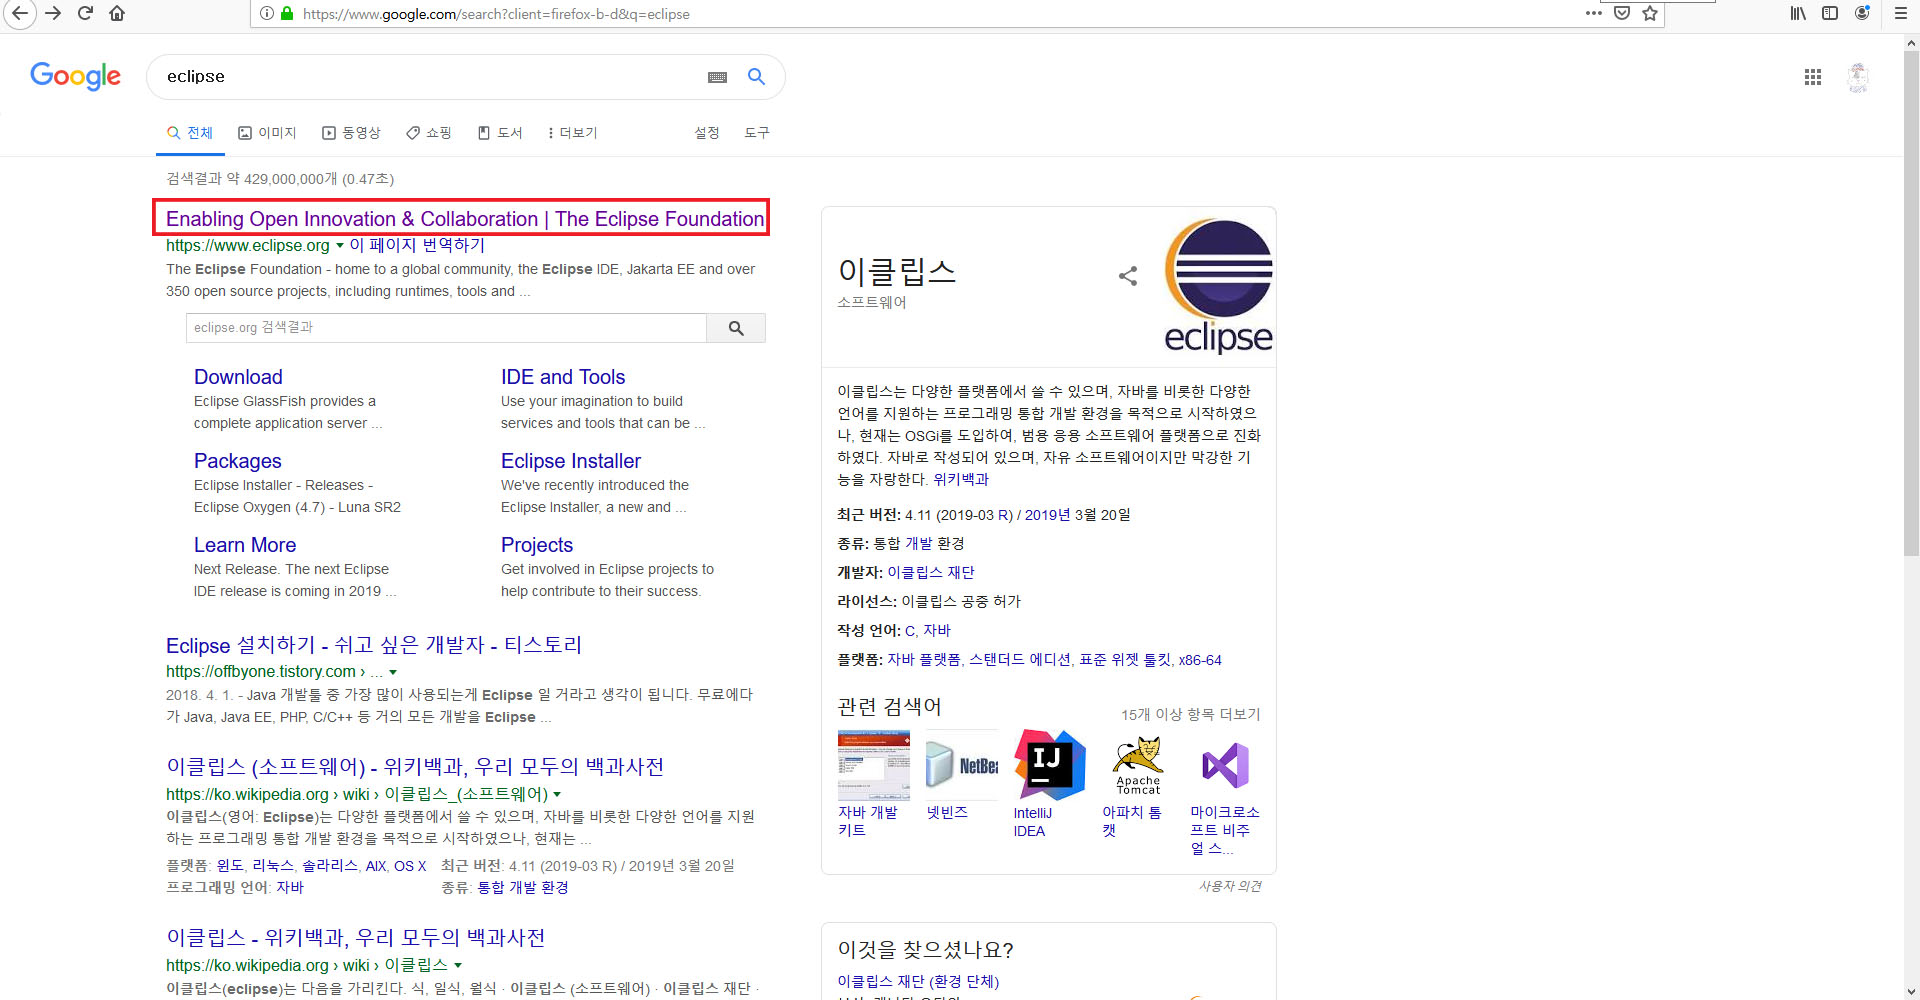Open the 설정 settings menu
This screenshot has width=1920, height=1000.
707,133
